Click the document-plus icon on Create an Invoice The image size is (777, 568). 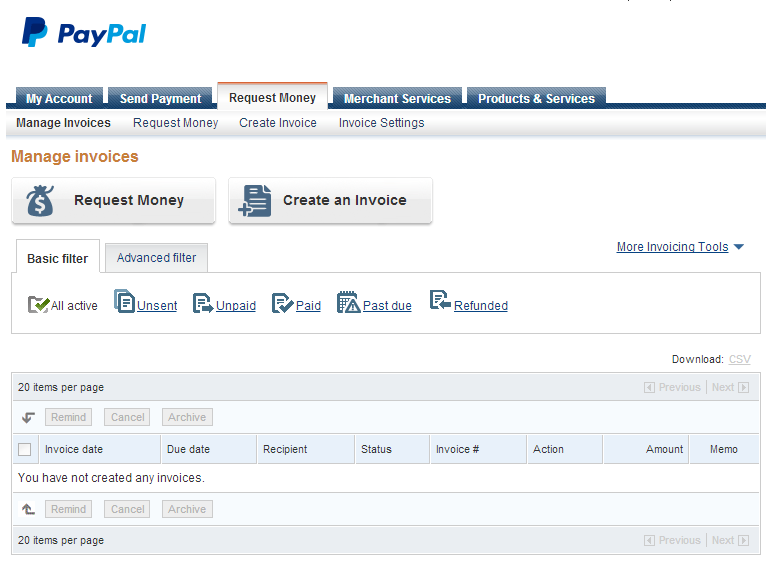[x=255, y=201]
